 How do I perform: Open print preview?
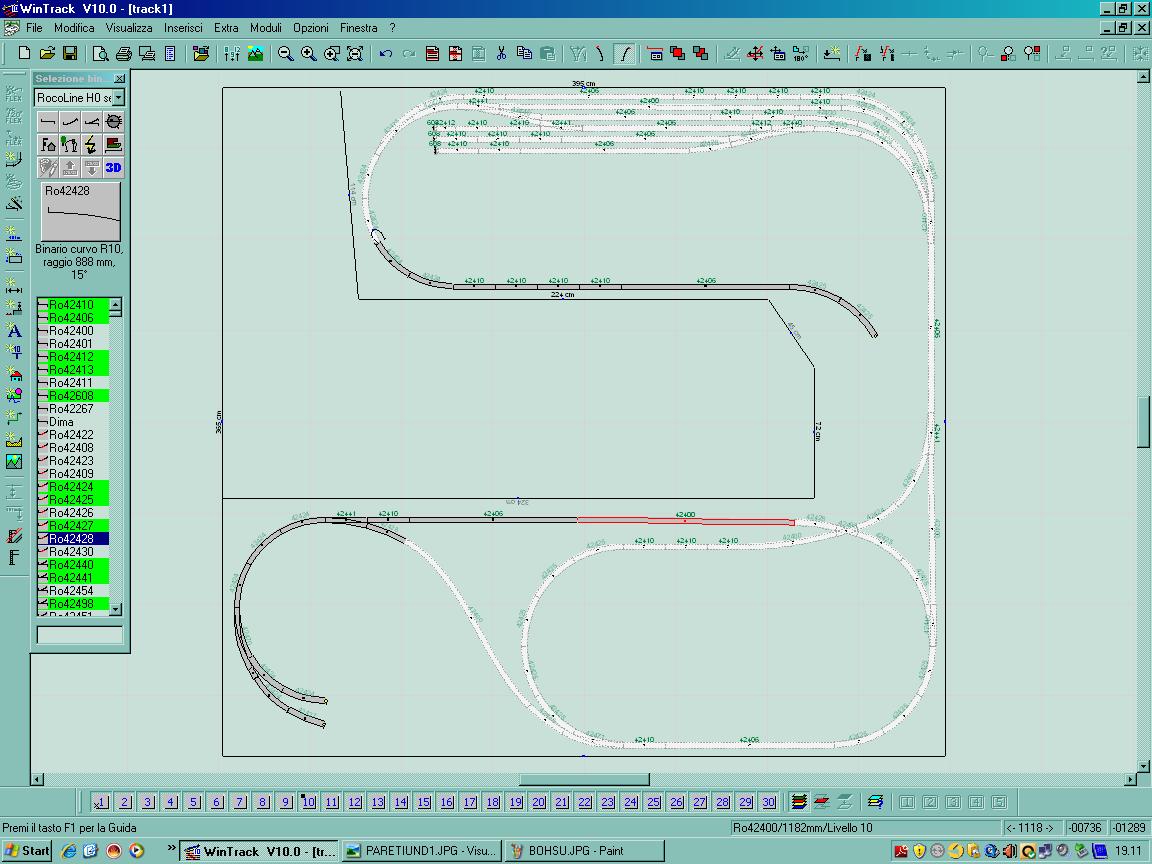click(101, 54)
